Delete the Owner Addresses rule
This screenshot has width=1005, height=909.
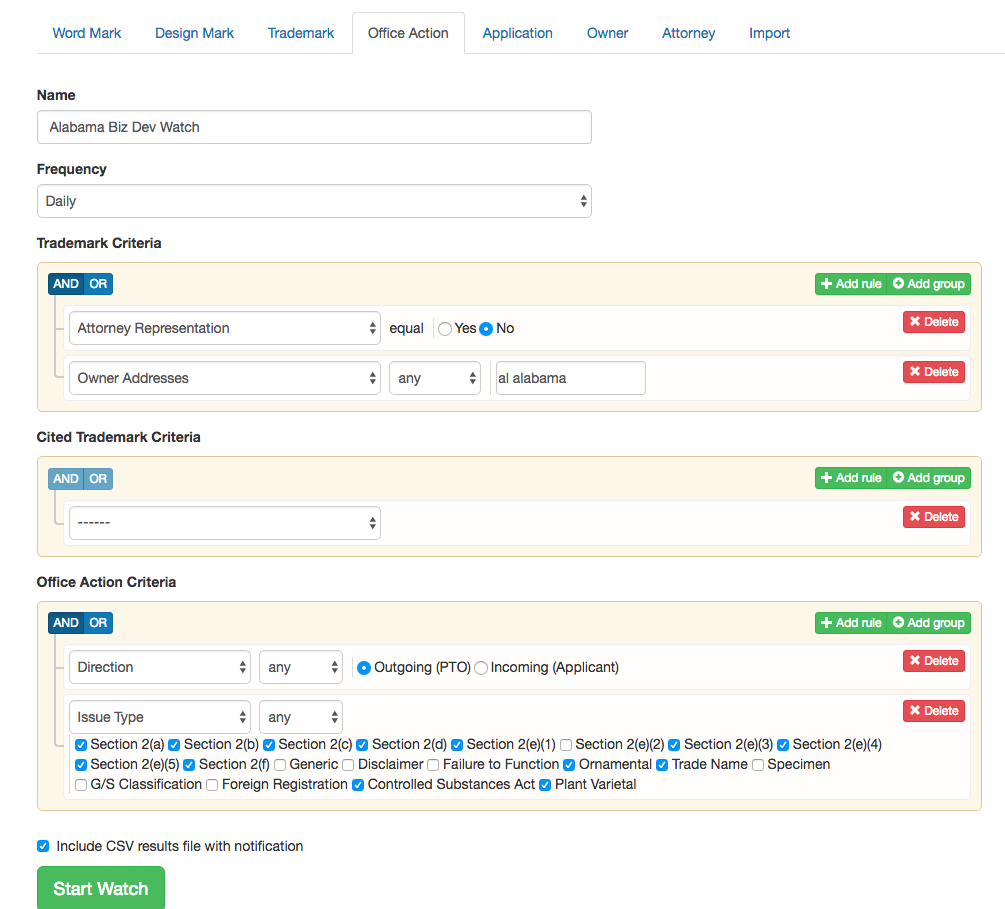point(933,371)
